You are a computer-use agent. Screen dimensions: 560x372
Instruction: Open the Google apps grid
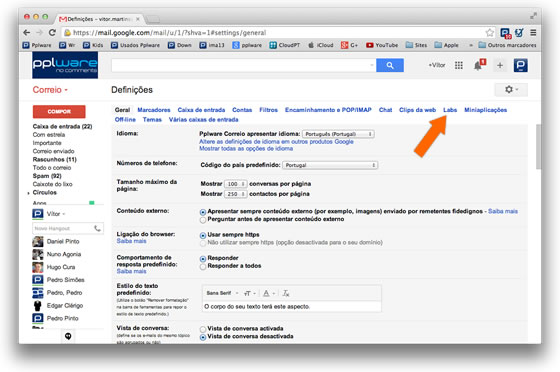[459, 65]
